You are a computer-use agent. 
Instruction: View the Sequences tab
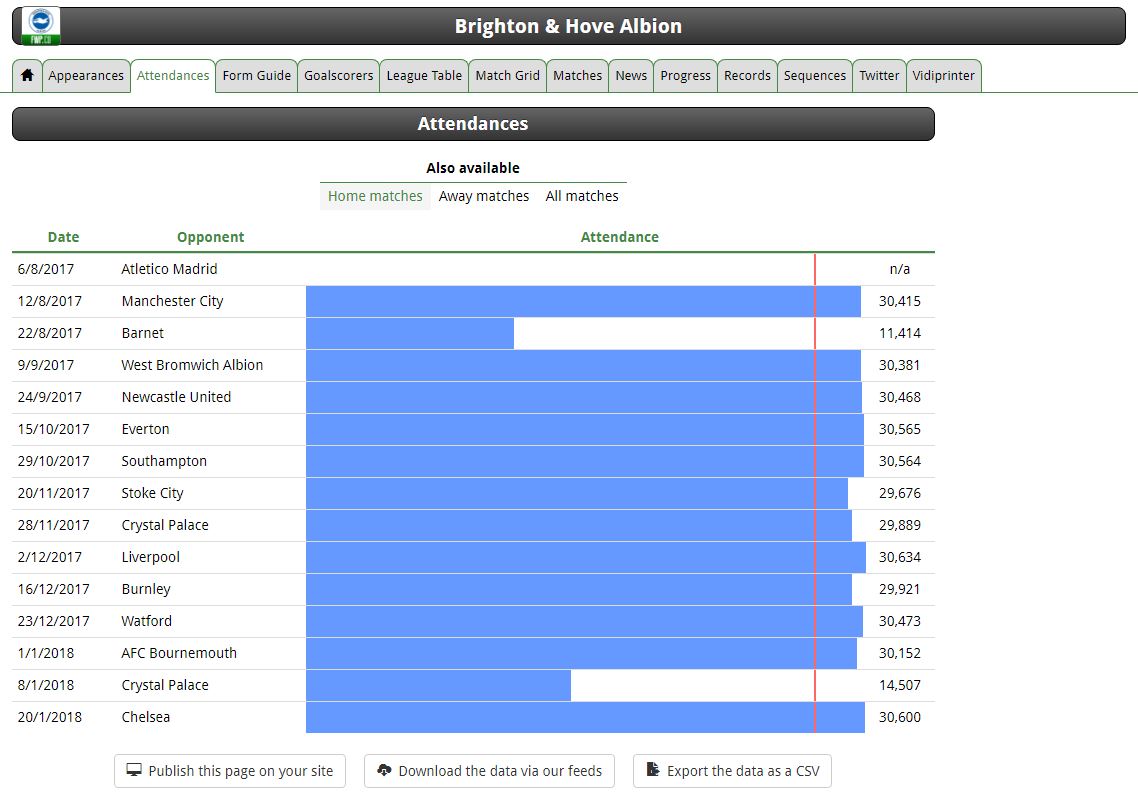[x=814, y=75]
